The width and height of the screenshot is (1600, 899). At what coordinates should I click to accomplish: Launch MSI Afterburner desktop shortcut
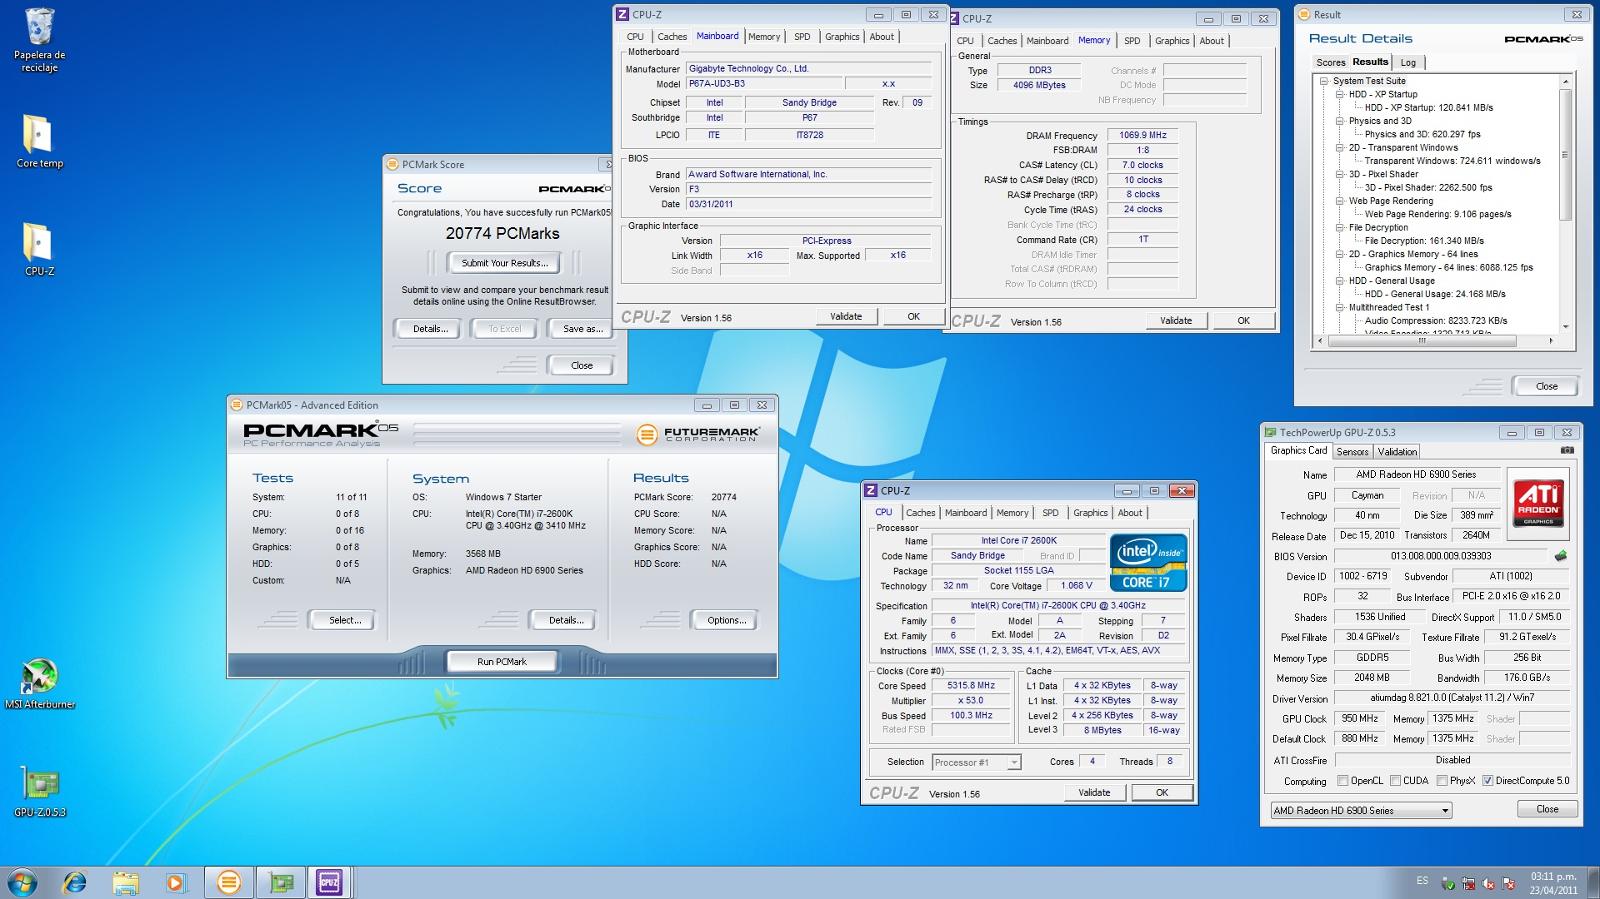pyautogui.click(x=39, y=684)
